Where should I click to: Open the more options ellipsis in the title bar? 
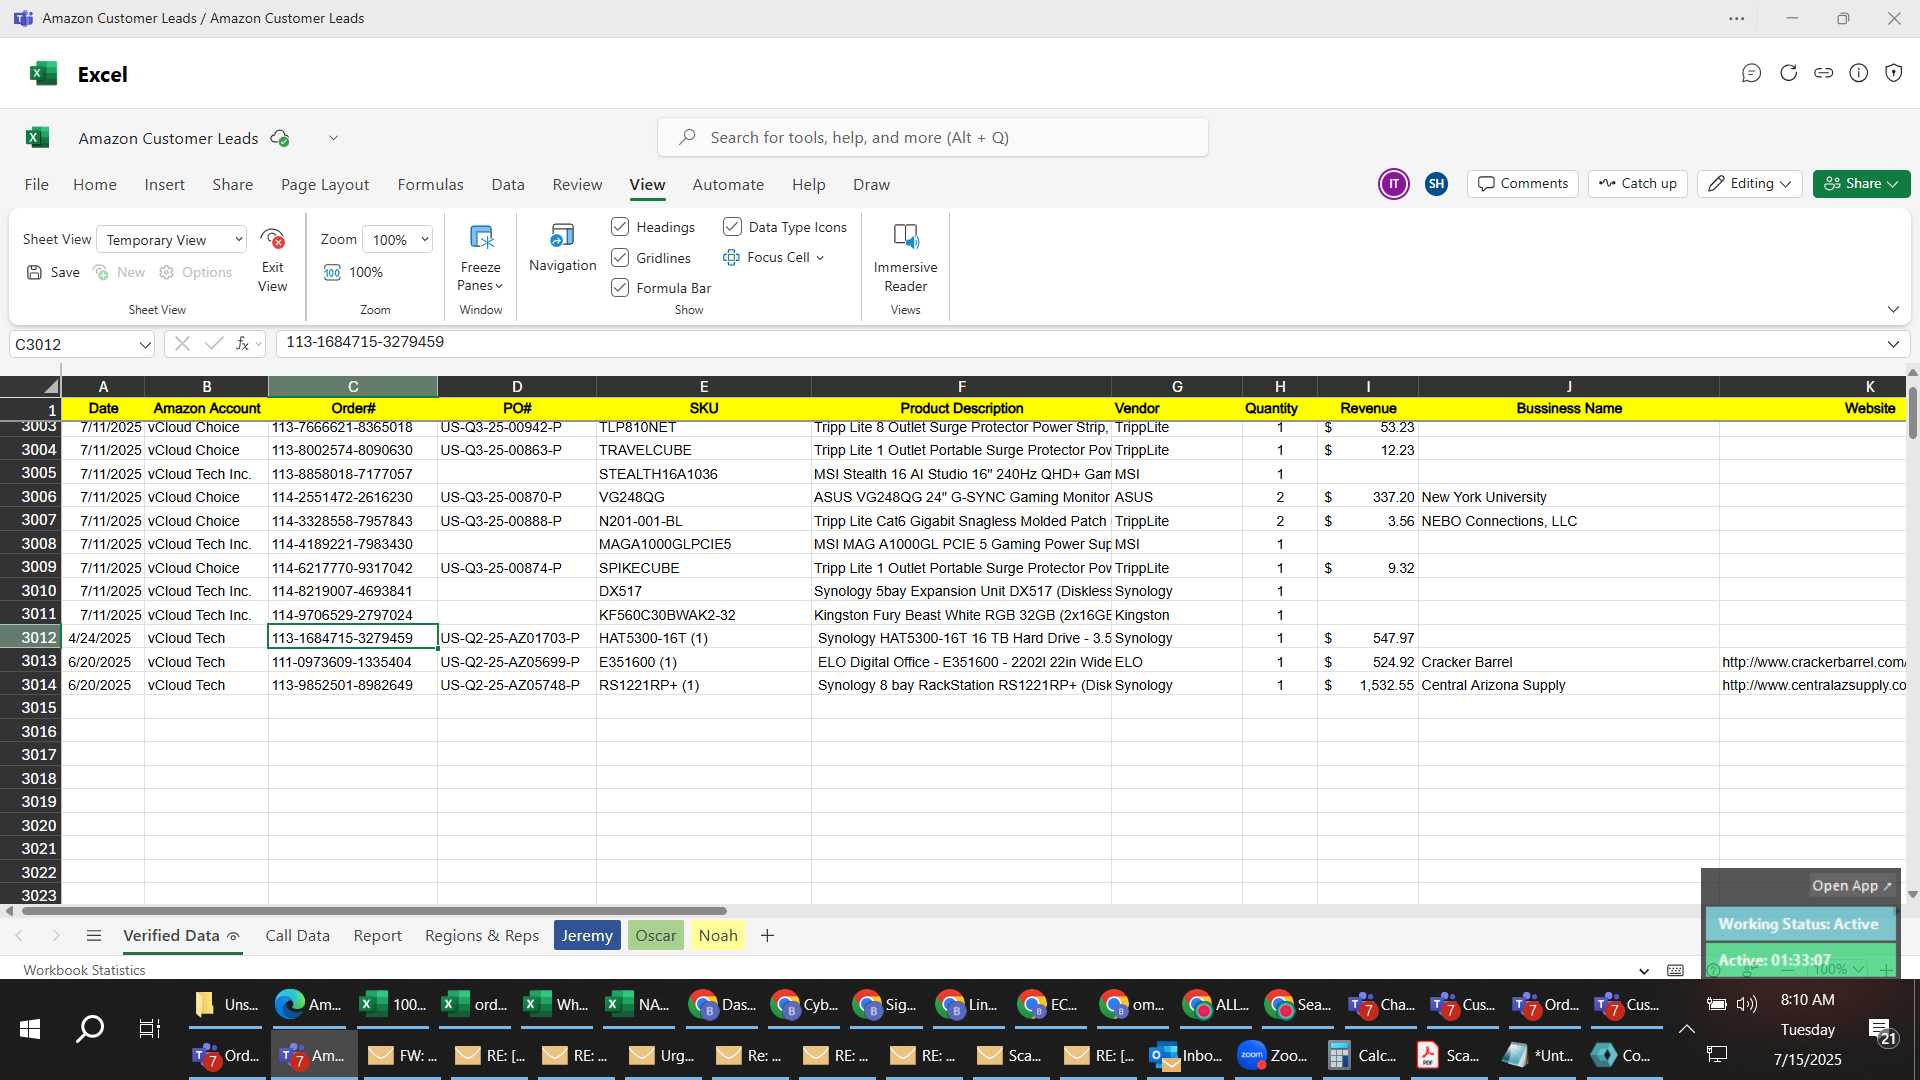tap(1737, 18)
